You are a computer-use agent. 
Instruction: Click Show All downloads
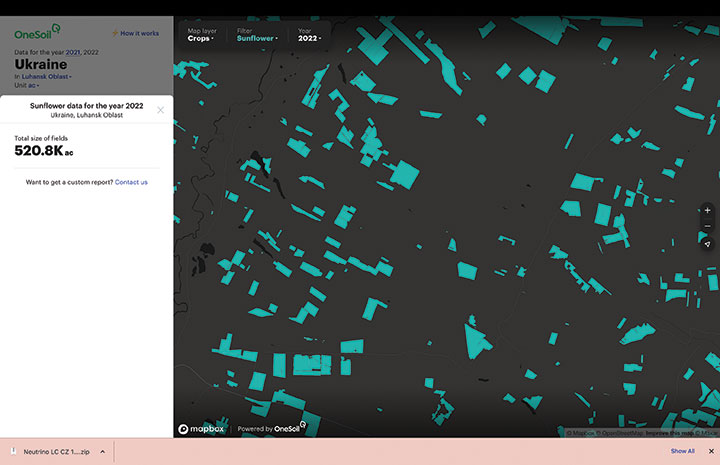click(x=682, y=451)
